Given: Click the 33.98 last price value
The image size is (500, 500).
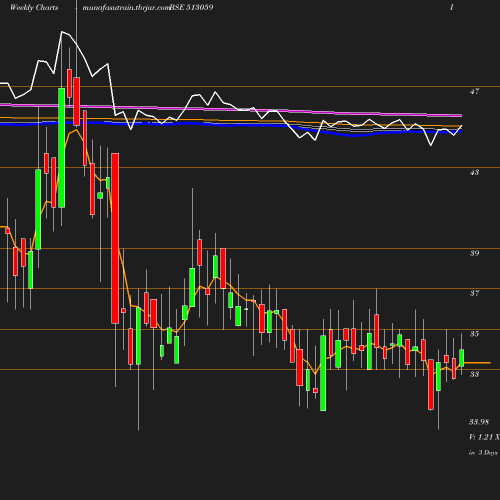Looking at the screenshot, I should (x=479, y=422).
